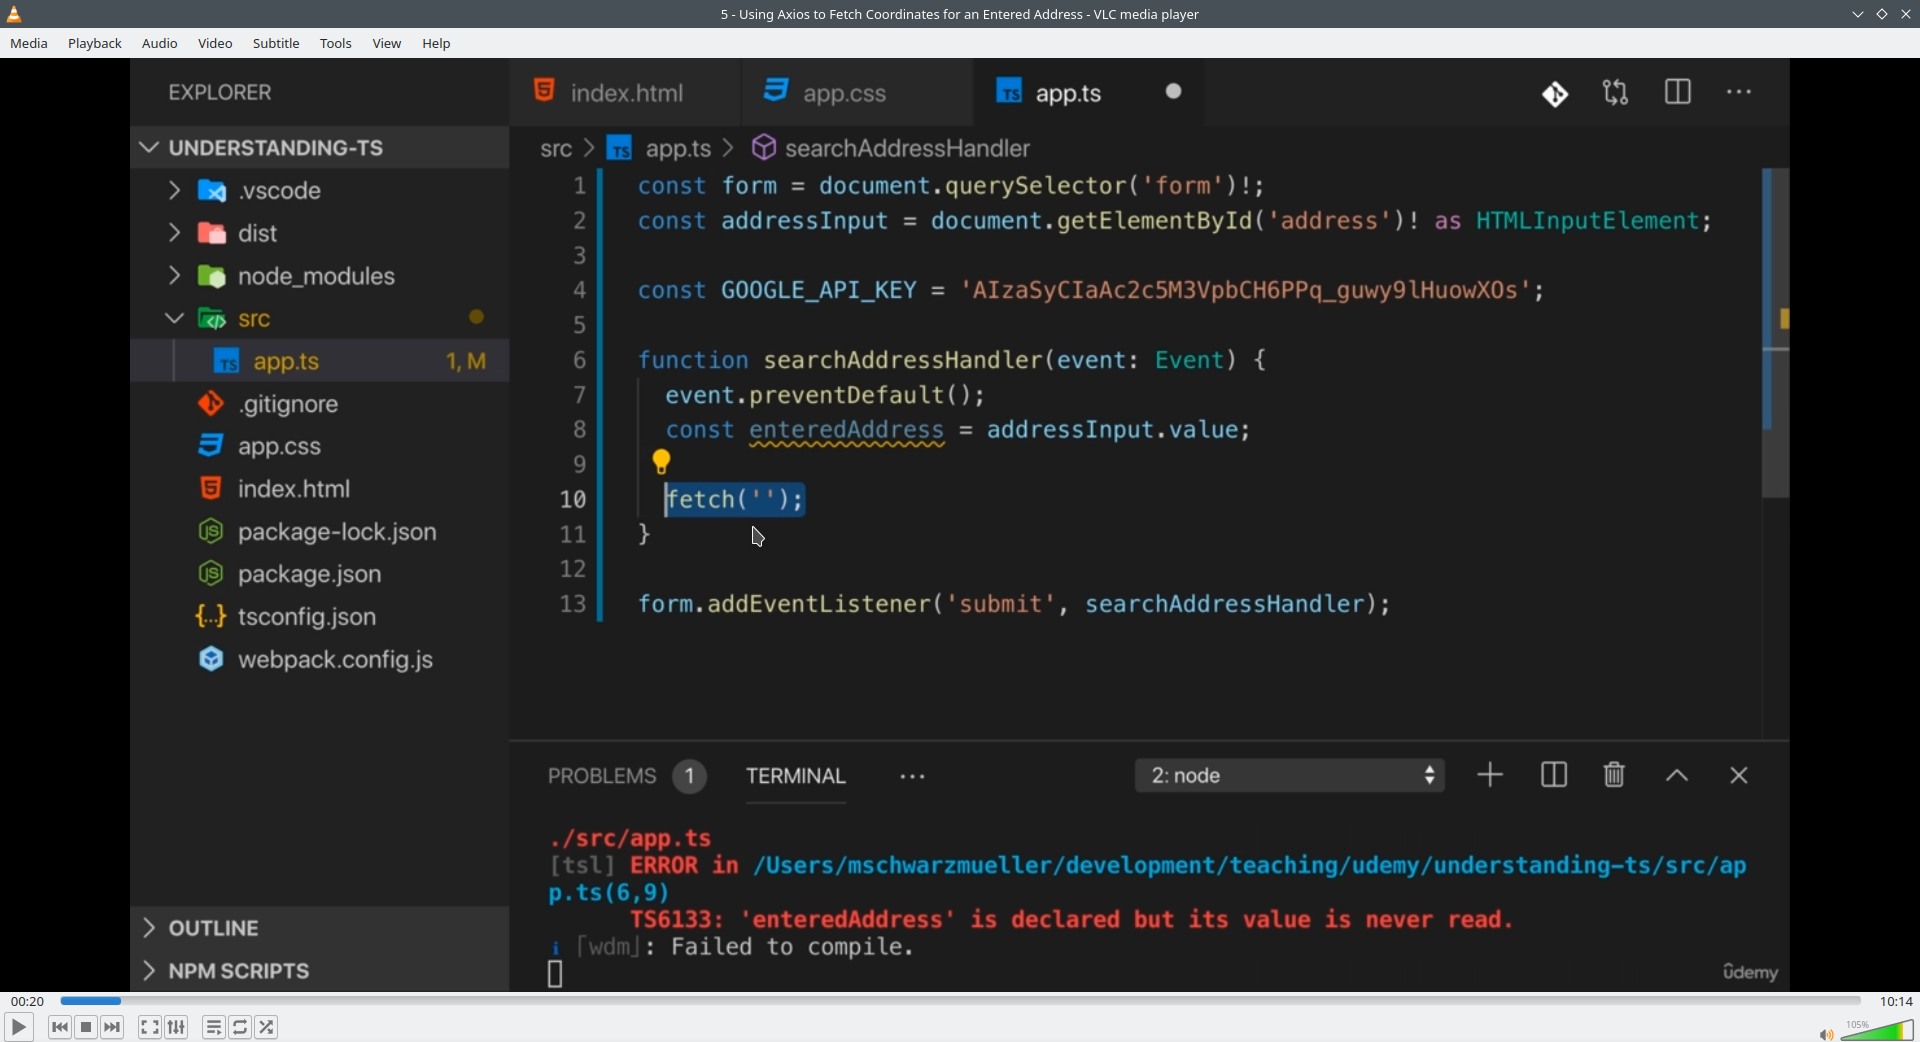Skip to previous media in playlist
Viewport: 1920px width, 1042px height.
pyautogui.click(x=60, y=1027)
